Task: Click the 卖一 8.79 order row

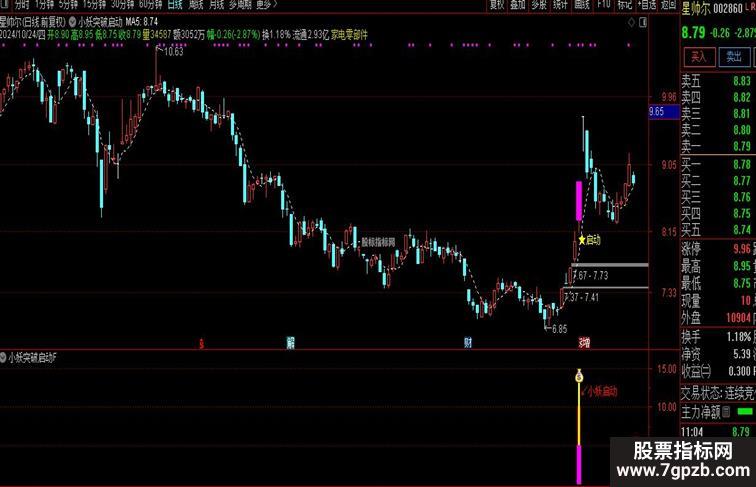Action: 718,146
